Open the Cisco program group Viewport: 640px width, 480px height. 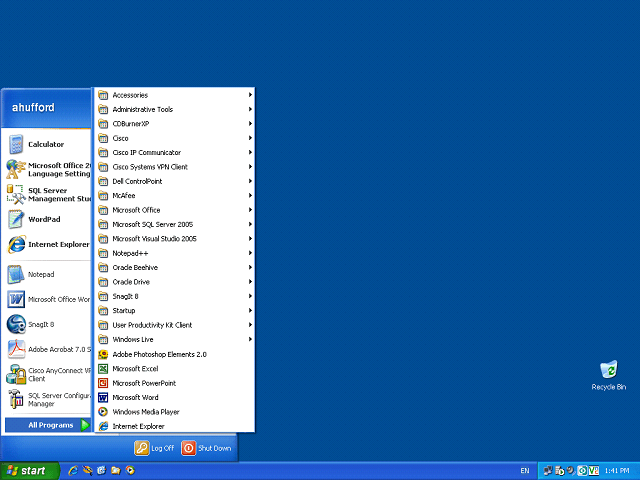(175, 138)
